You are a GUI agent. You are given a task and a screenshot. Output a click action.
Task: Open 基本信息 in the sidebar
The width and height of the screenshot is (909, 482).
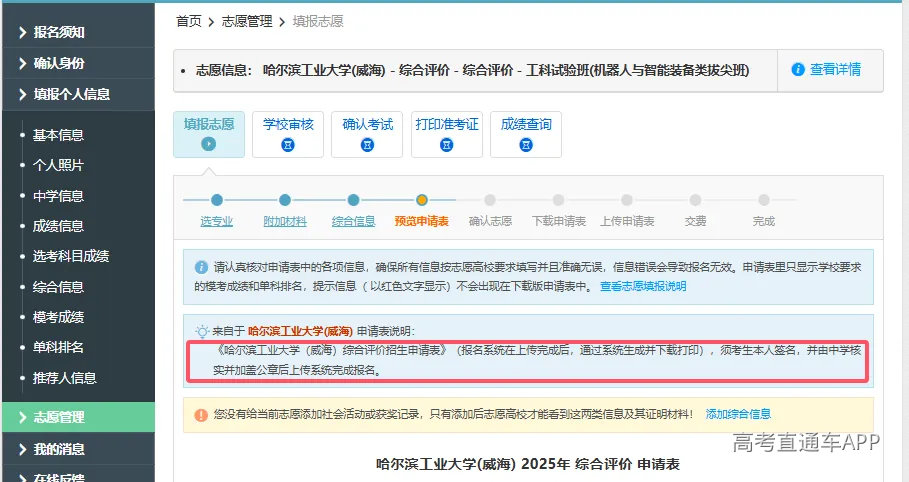[58, 135]
